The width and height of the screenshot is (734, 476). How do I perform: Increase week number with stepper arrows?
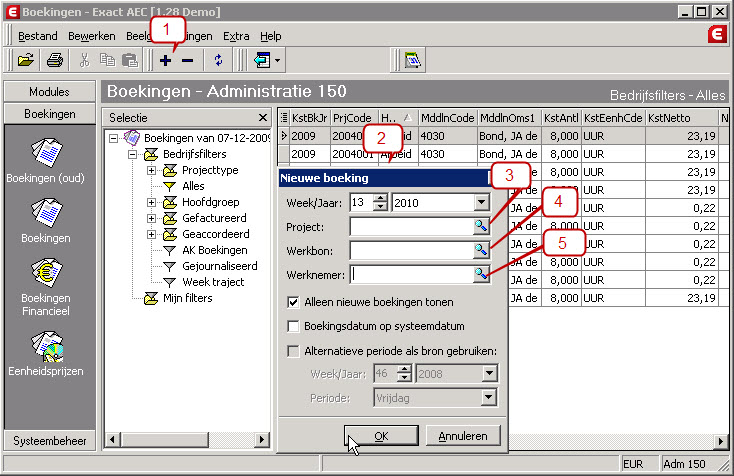[x=381, y=198]
